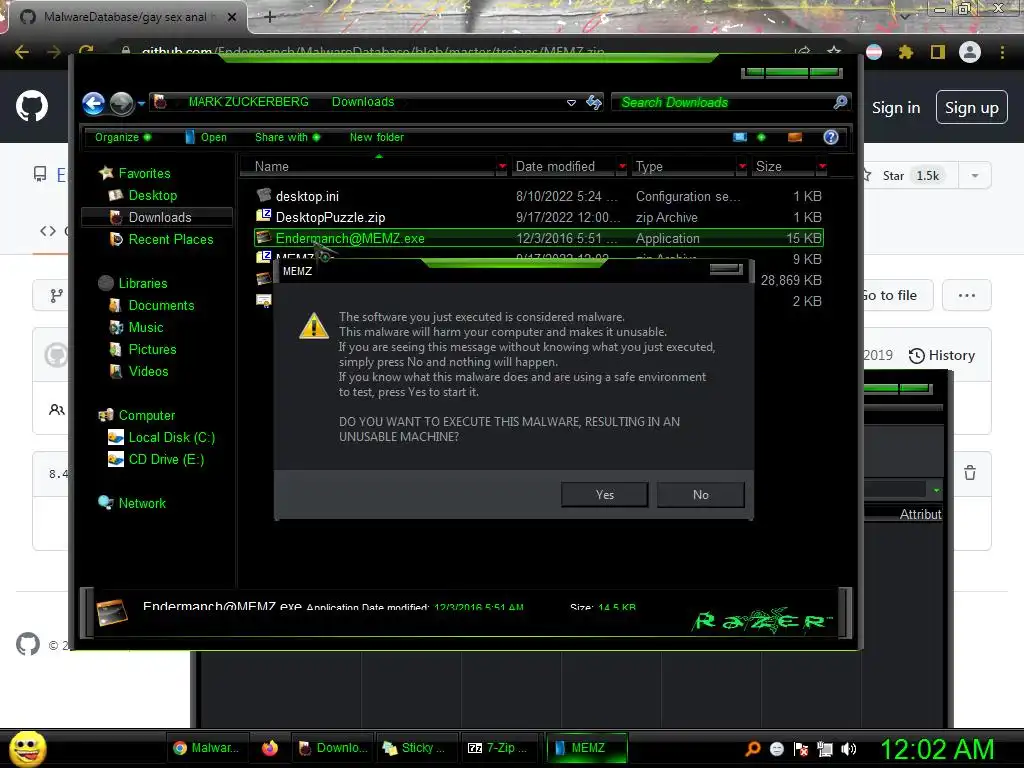This screenshot has width=1024, height=768.
Task: Sort files by Name column header
Action: point(368,167)
